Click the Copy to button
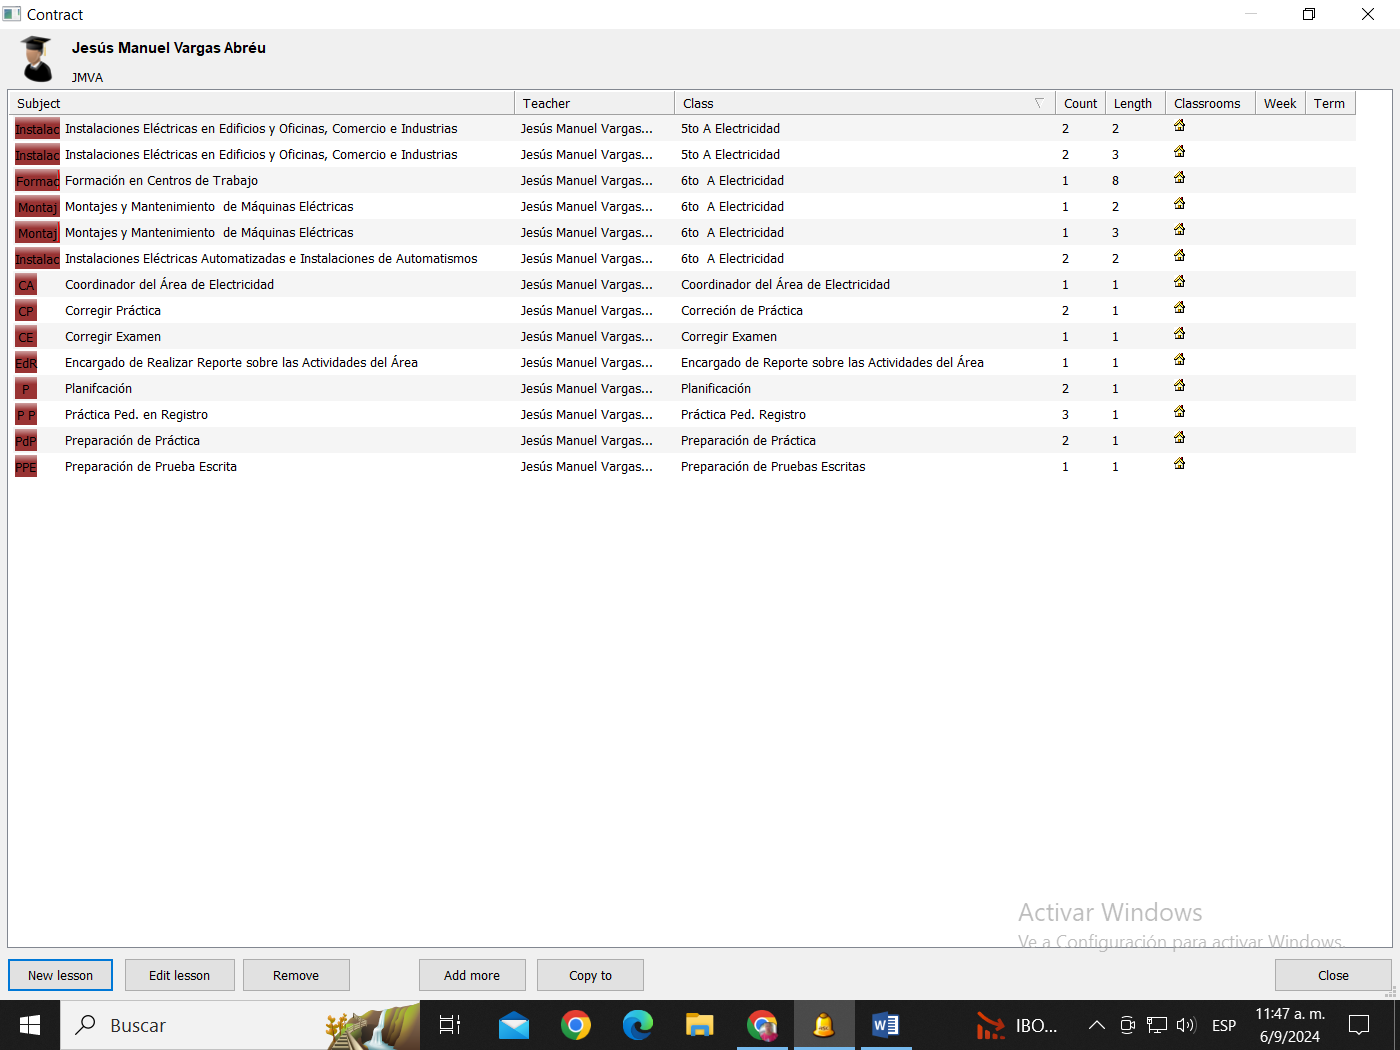The height and width of the screenshot is (1050, 1400). [x=590, y=975]
